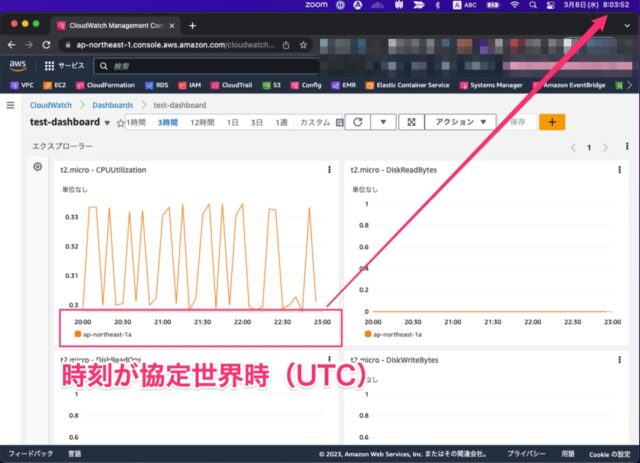Open EC2 bookmark shortcut
Screen dimensions: 640x463
click(54, 85)
